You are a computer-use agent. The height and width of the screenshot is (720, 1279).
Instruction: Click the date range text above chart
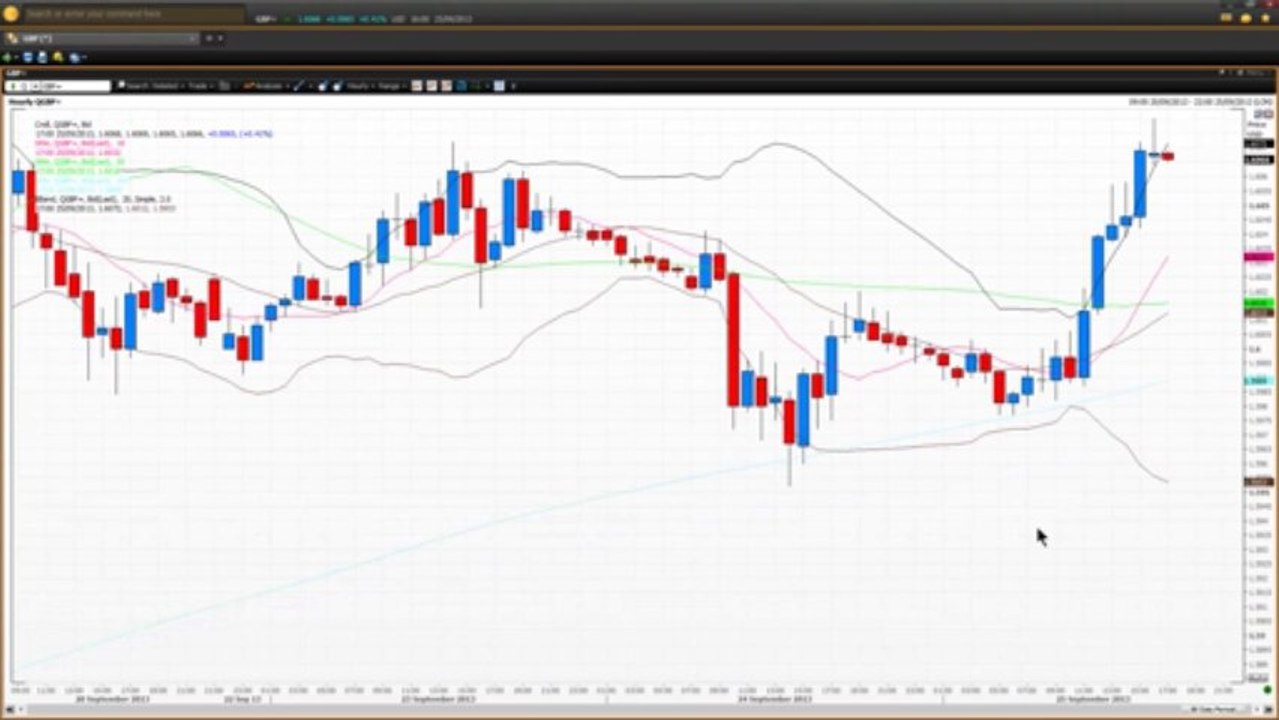[x=1200, y=102]
